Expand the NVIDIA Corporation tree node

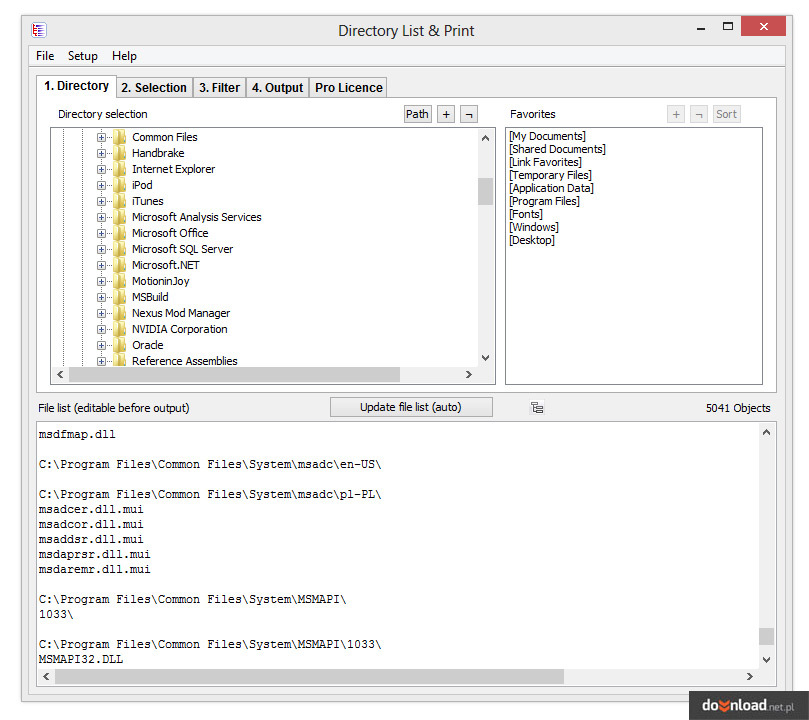[101, 329]
